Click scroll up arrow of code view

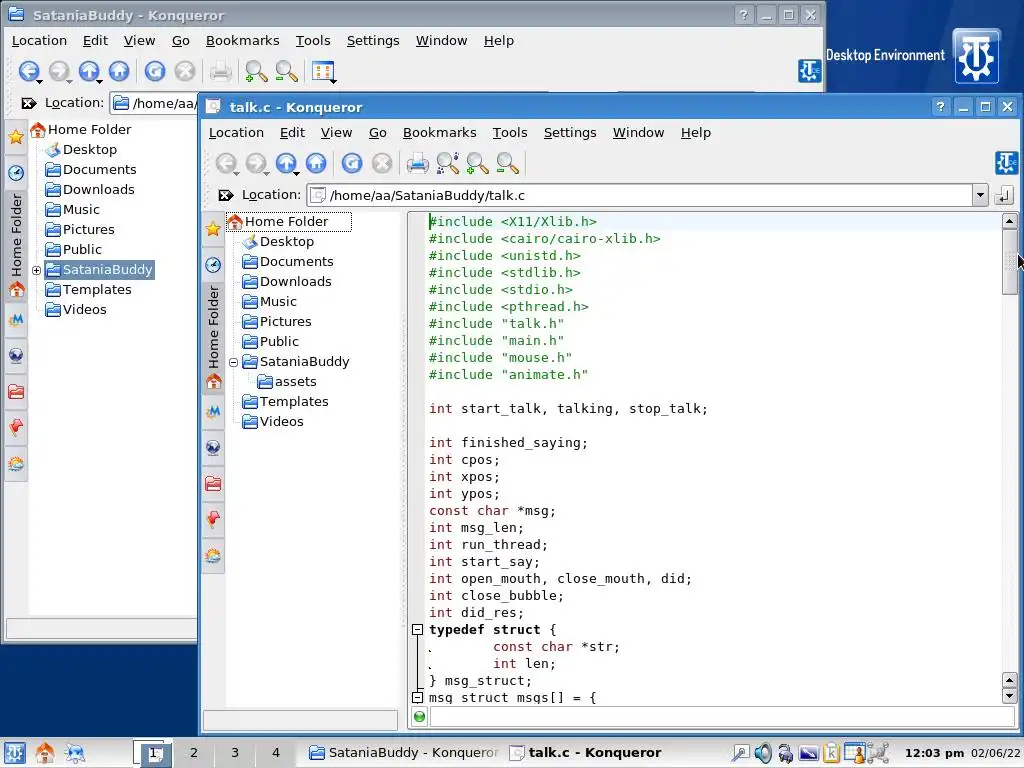[x=1009, y=221]
